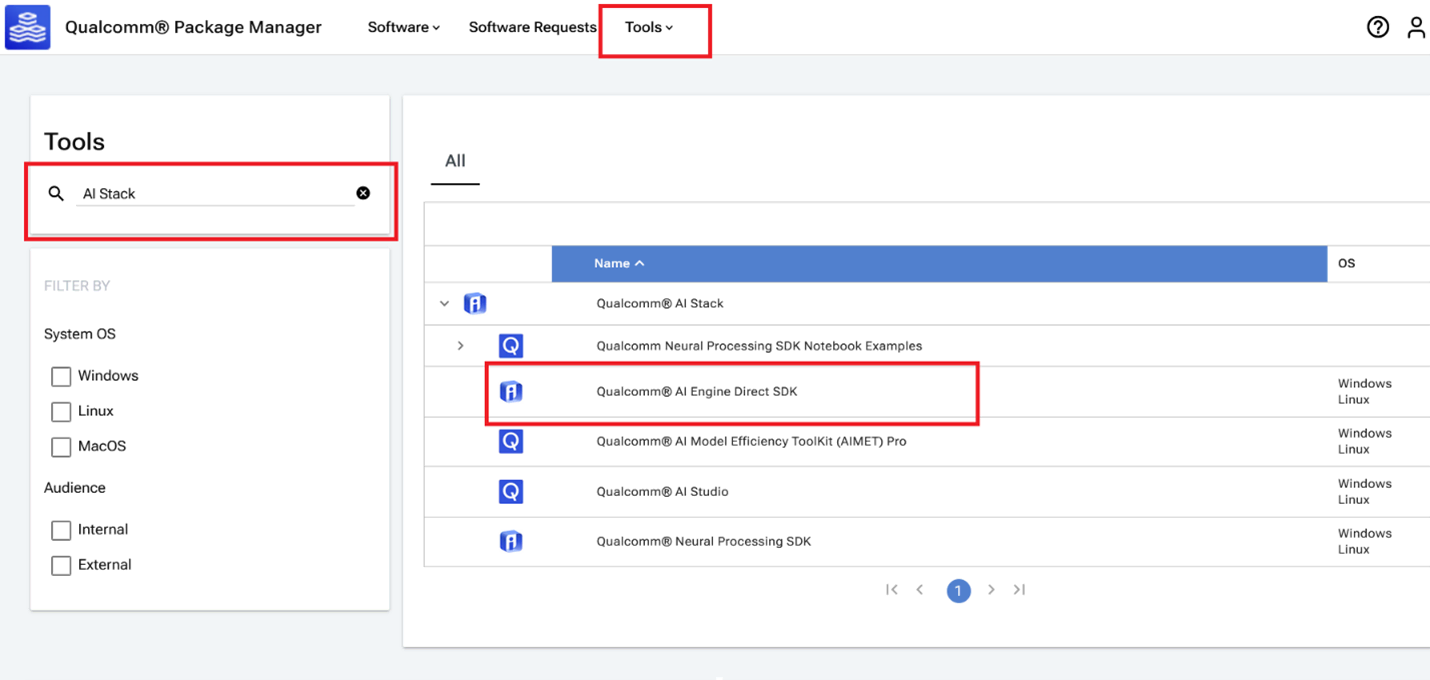Collapse the Qualcomm AI Stack row
Viewport: 1430px width, 680px height.
point(445,303)
